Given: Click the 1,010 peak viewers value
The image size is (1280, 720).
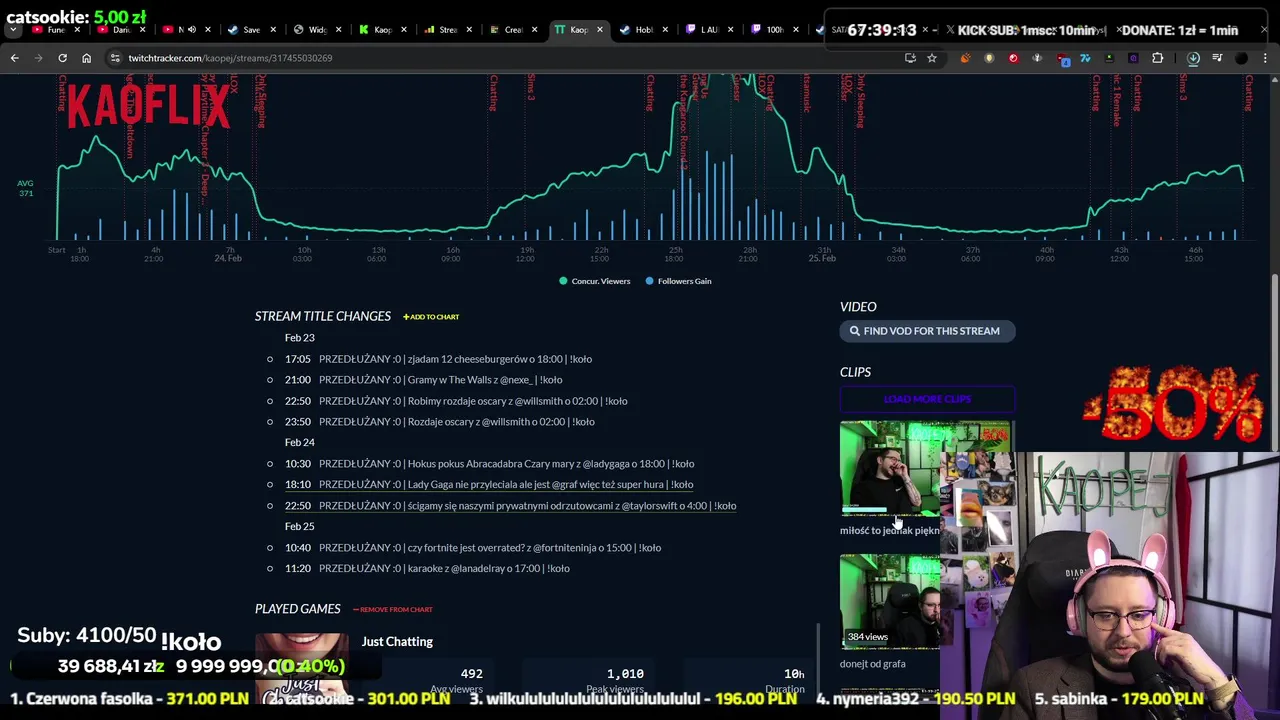Looking at the screenshot, I should pyautogui.click(x=625, y=674).
